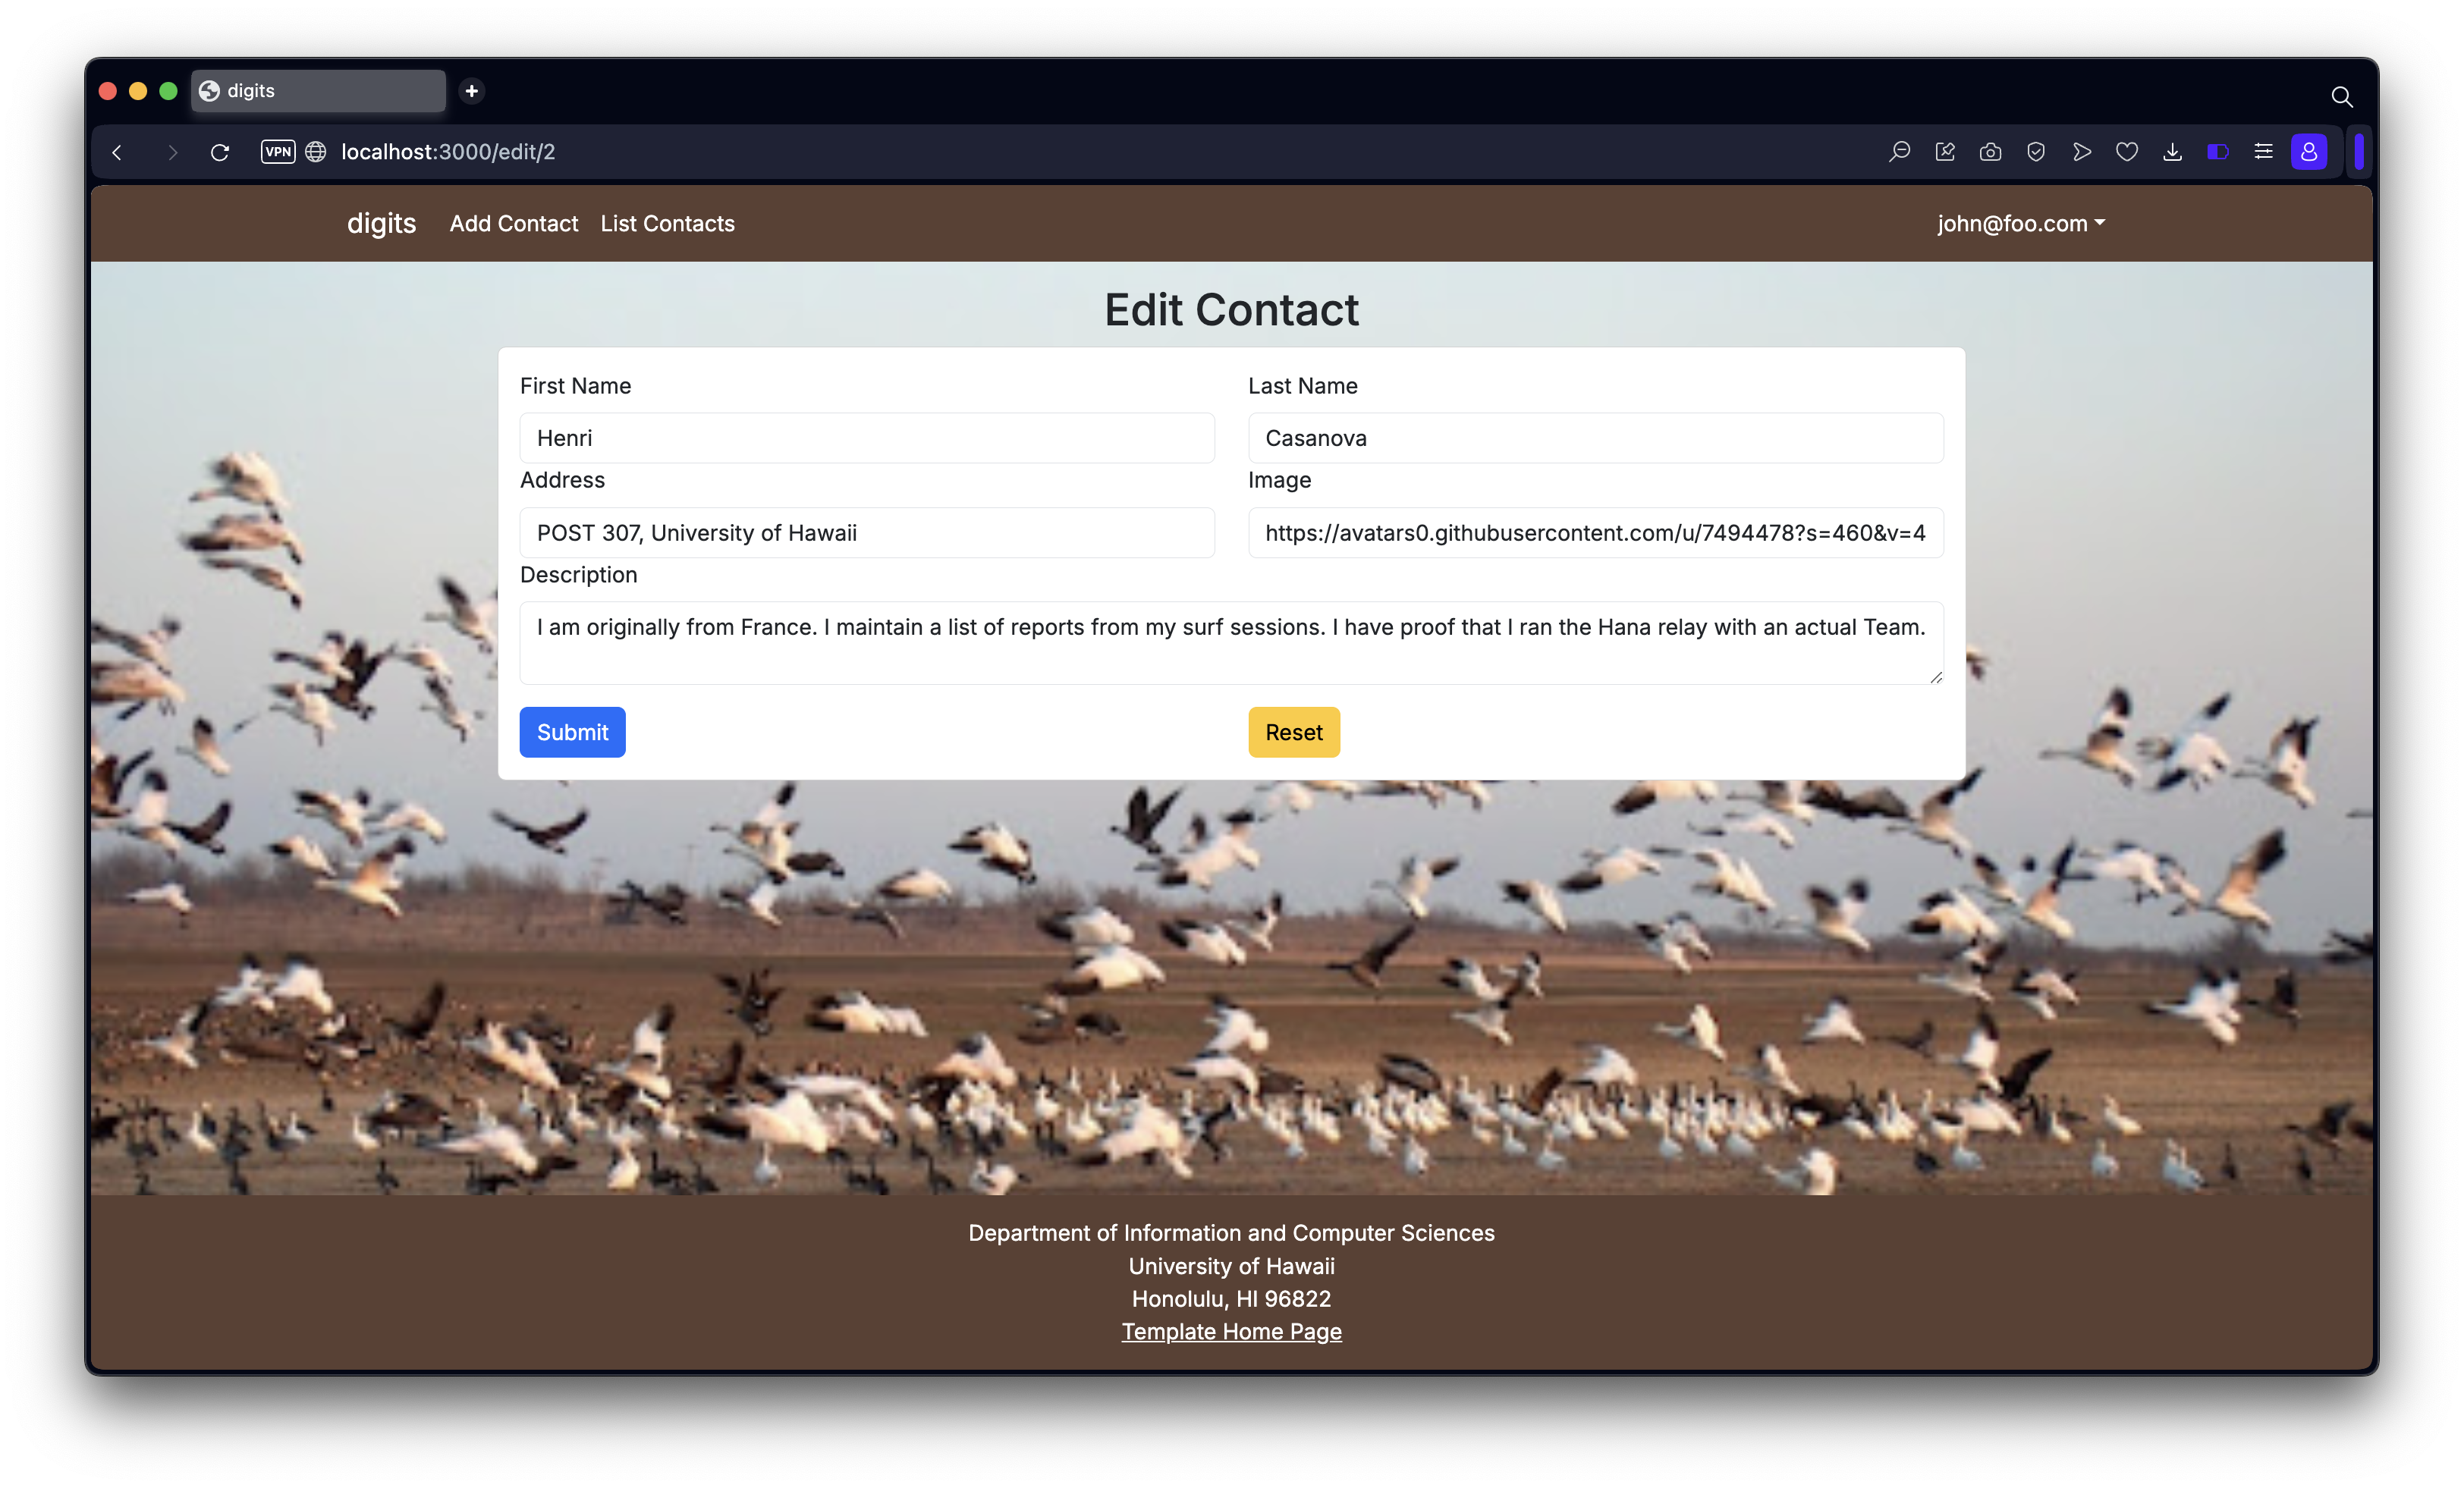Toggle the battery saver icon
The width and height of the screenshot is (2464, 1488).
[2218, 152]
